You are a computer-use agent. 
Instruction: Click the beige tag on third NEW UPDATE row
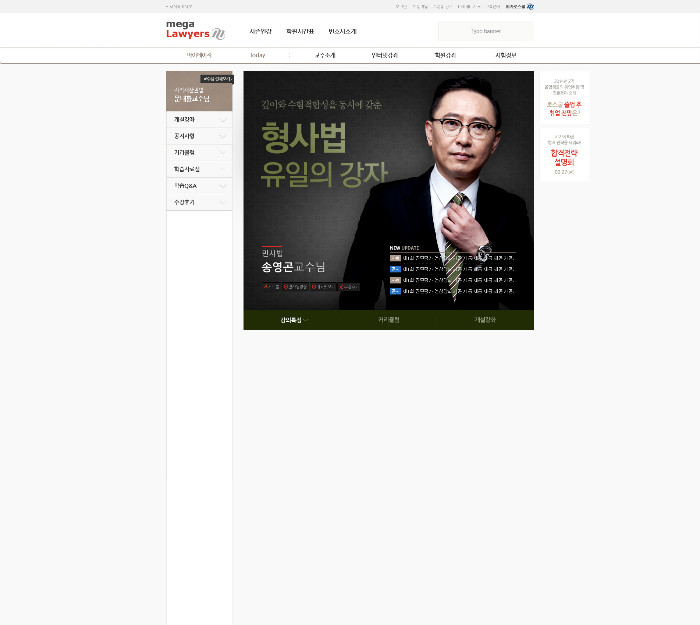[395, 280]
